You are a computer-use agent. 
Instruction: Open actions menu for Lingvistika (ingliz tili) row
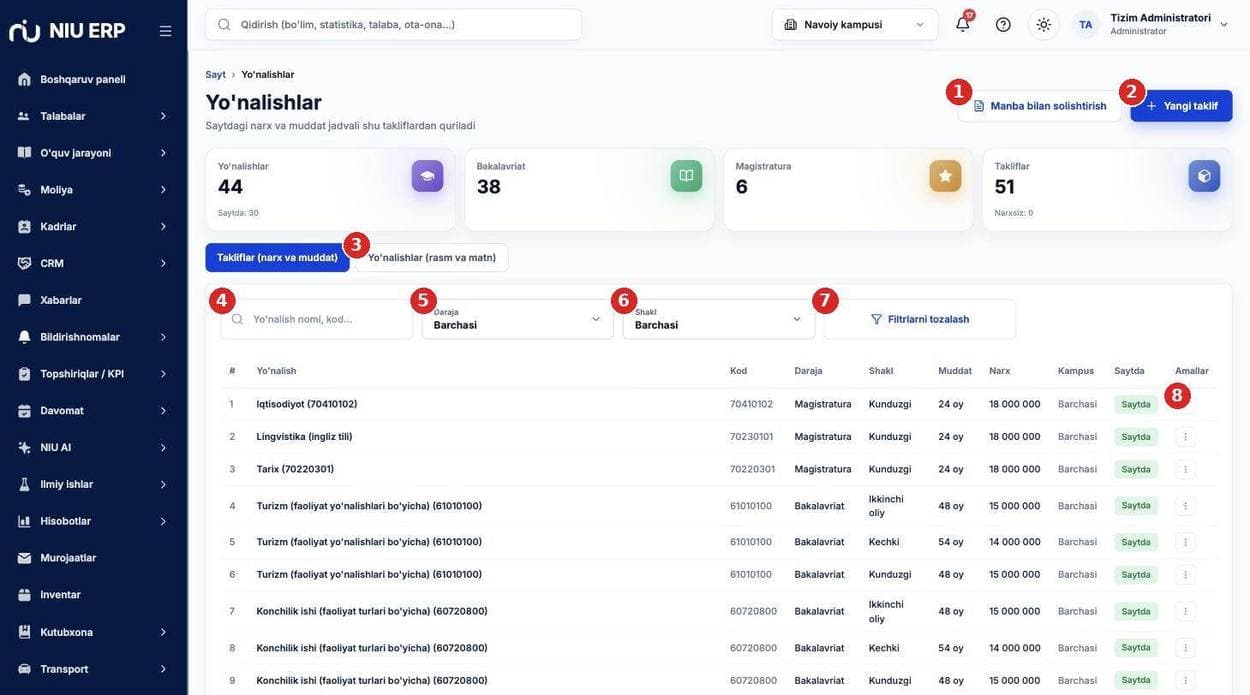coord(1185,437)
